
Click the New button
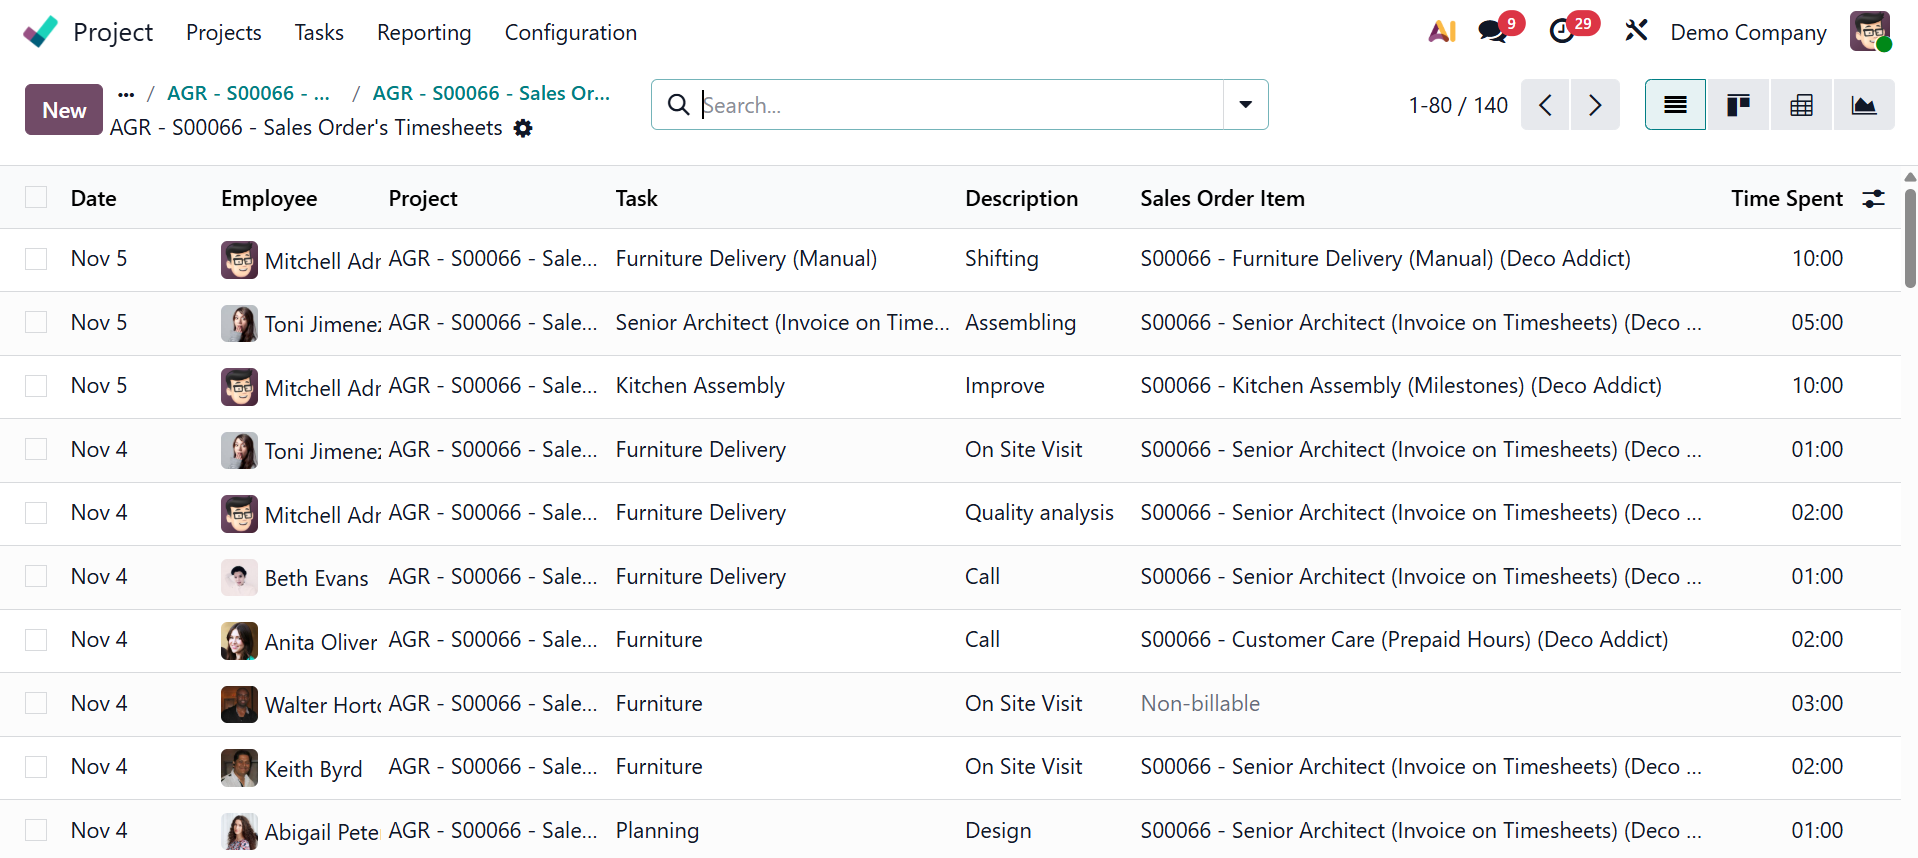(64, 110)
